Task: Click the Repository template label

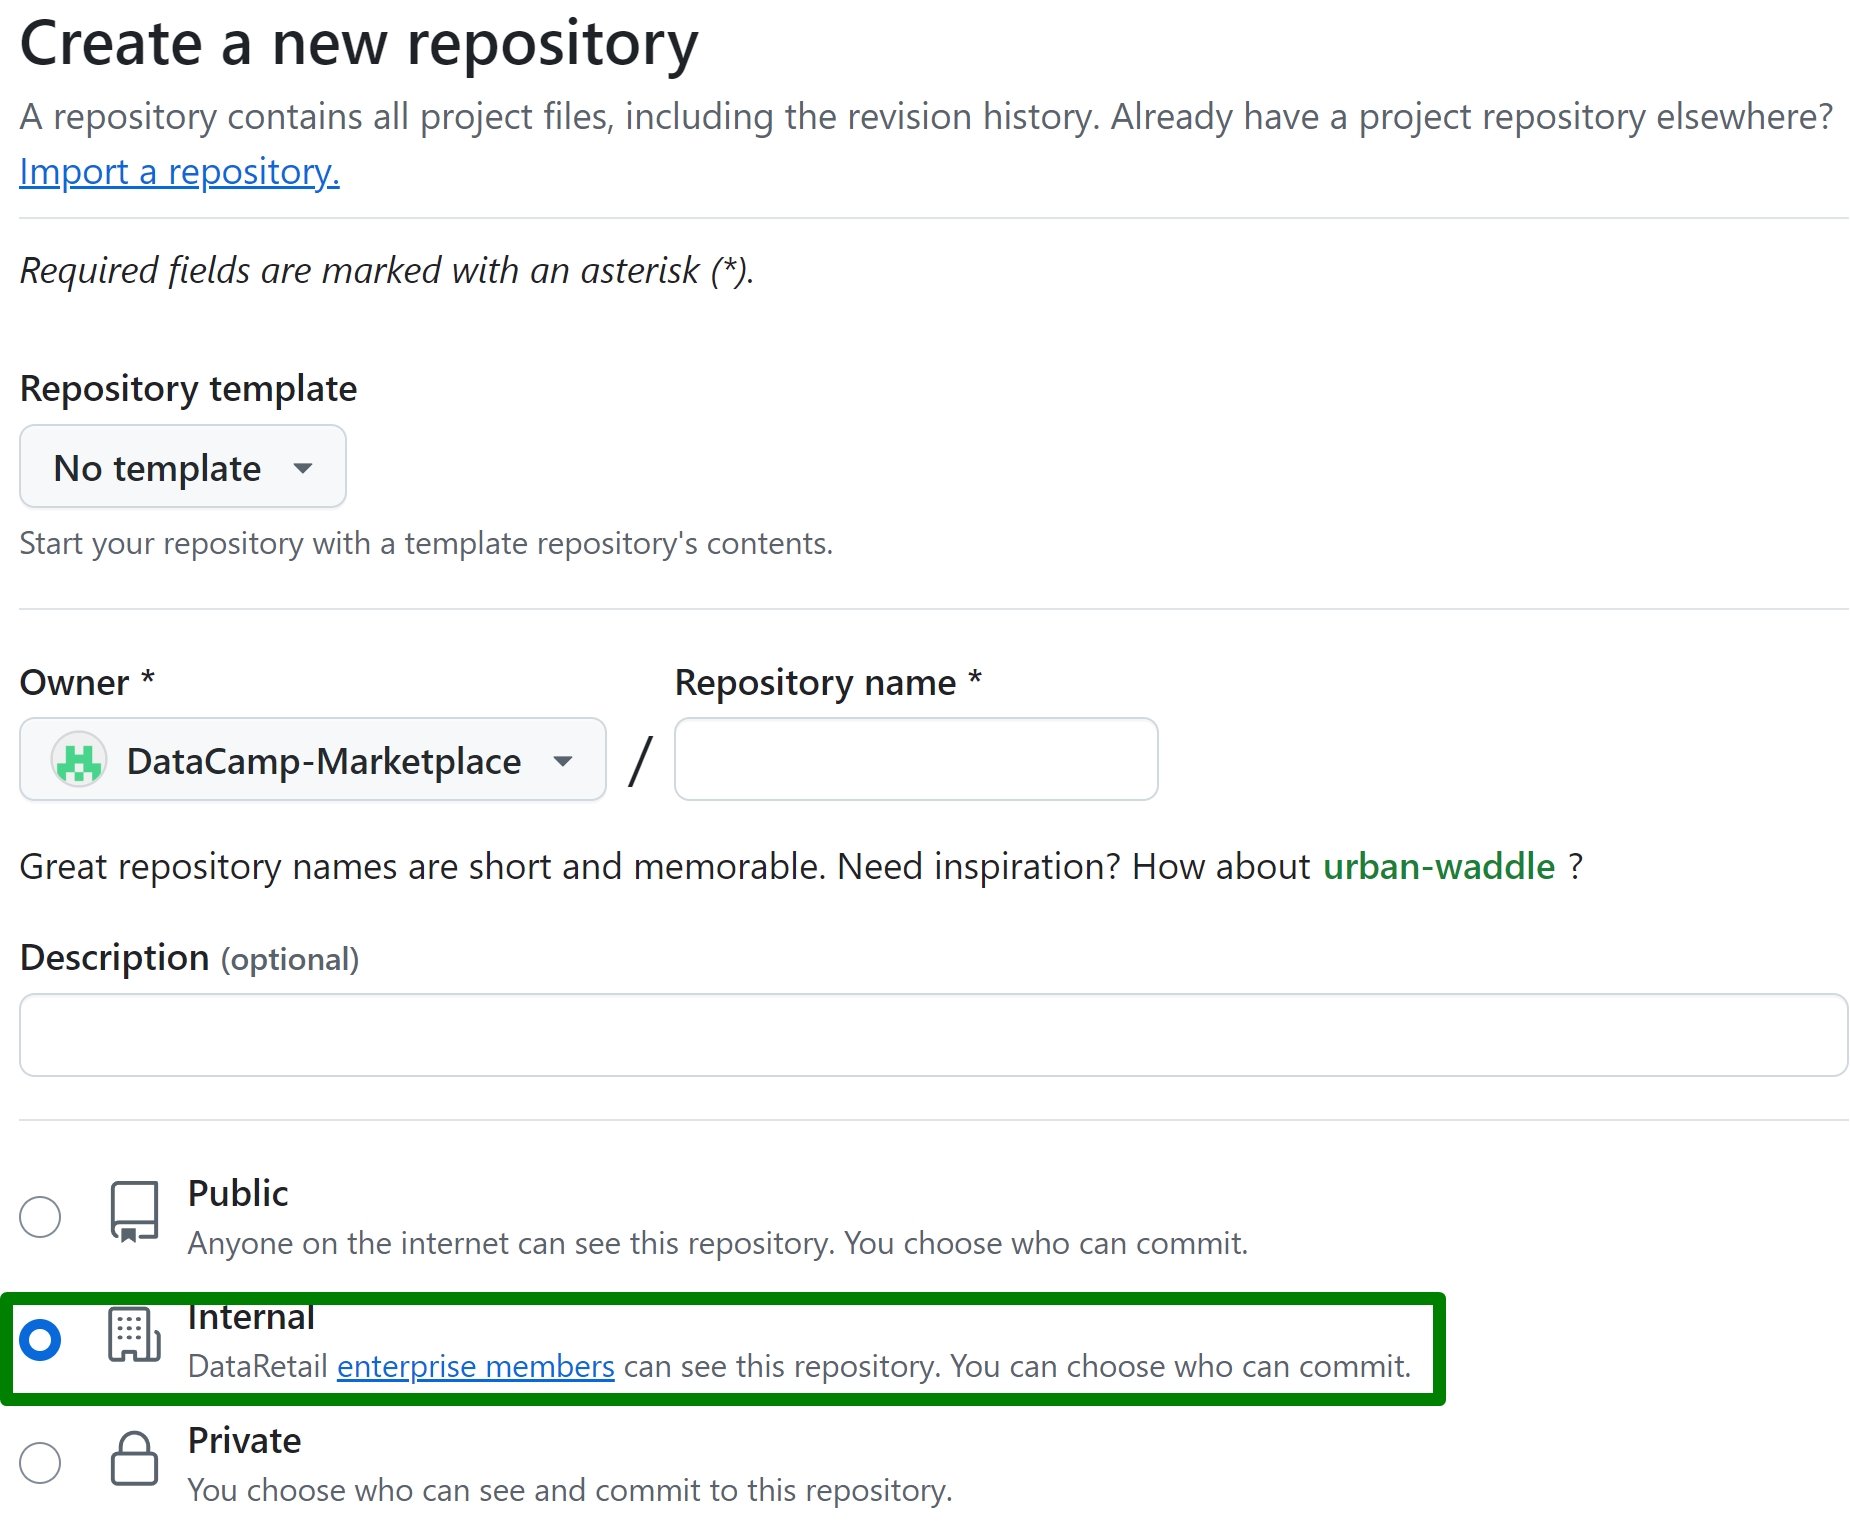Action: [188, 388]
